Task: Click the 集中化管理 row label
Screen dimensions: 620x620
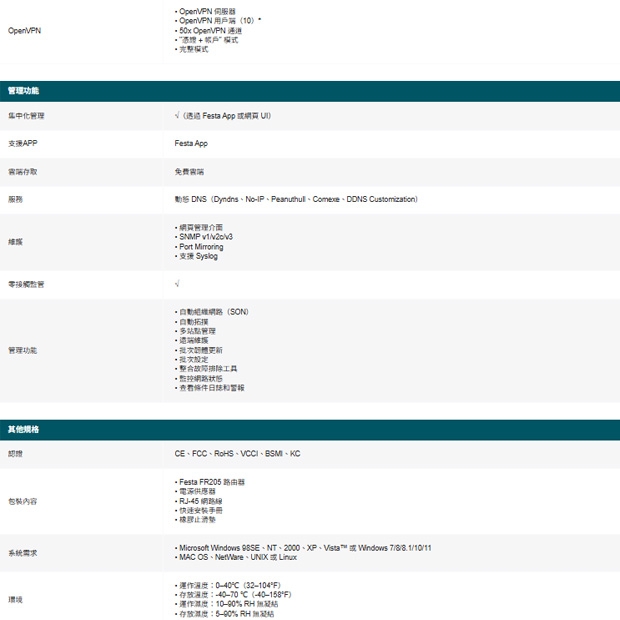Action: coord(26,116)
